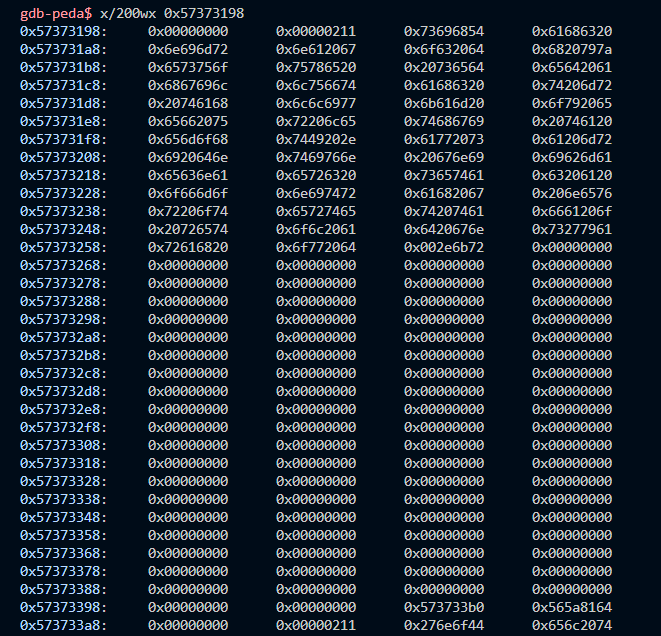Select pointer value 0x573733b0
Screen dimensions: 661x636
coord(444,607)
